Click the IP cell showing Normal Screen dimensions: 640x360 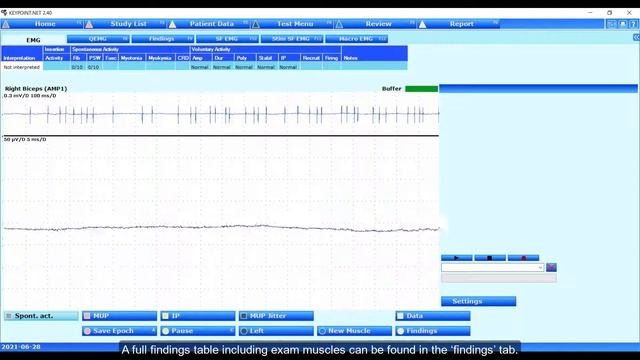289,67
